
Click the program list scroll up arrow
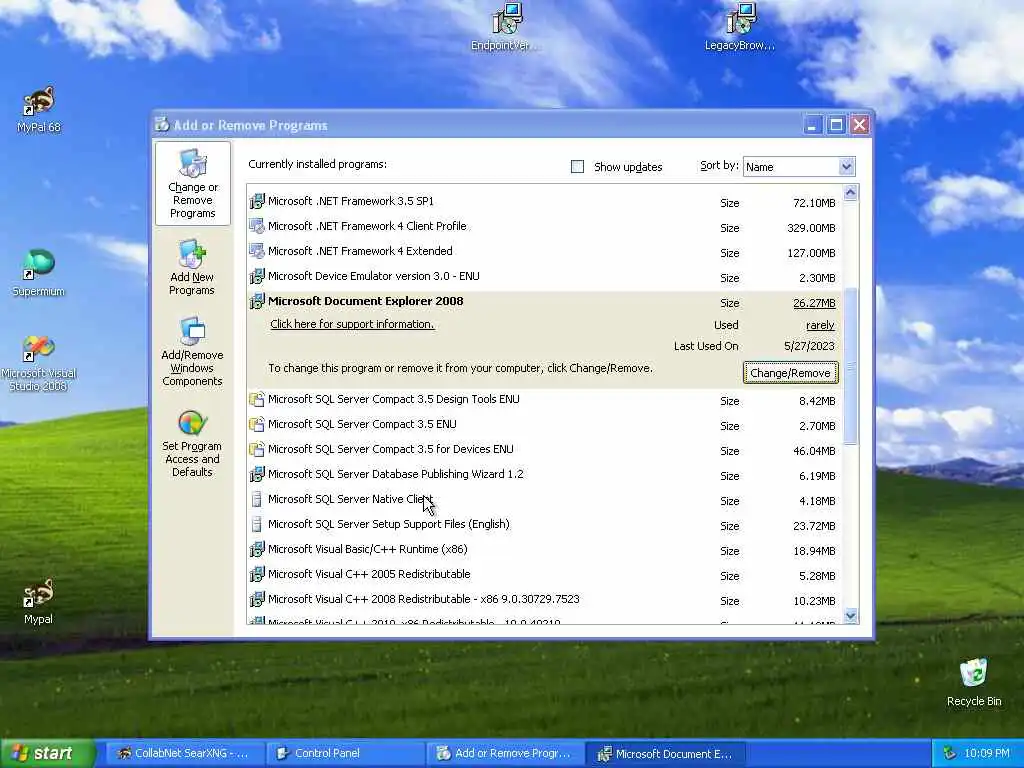tap(850, 192)
